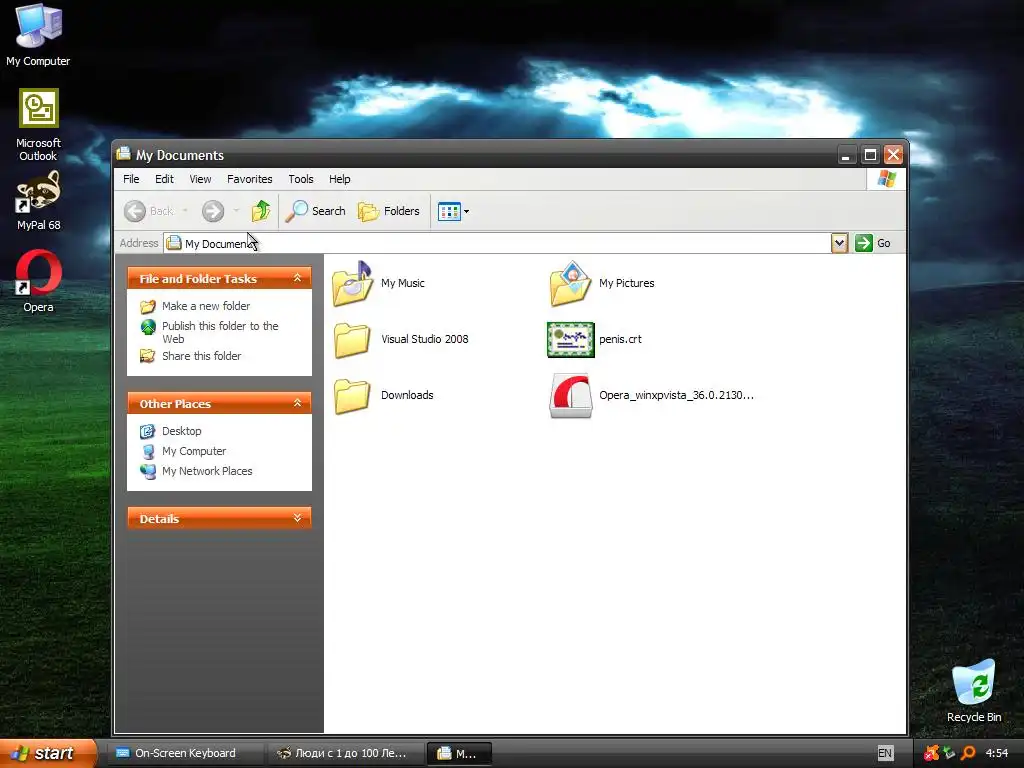Open the Help menu

(x=339, y=179)
